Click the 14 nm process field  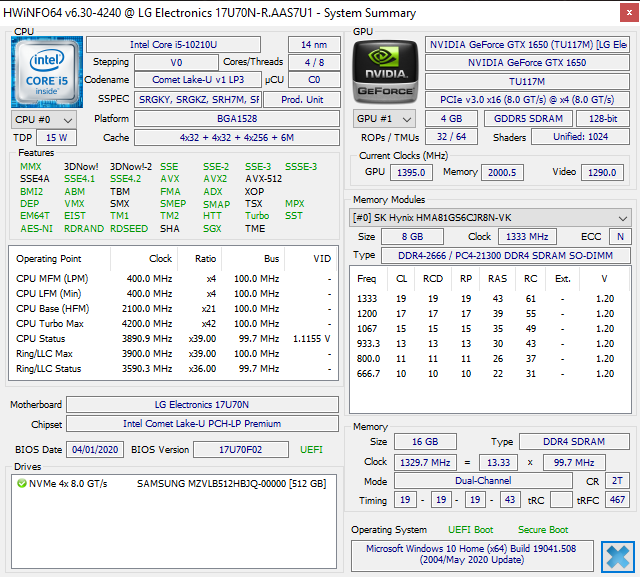point(314,44)
